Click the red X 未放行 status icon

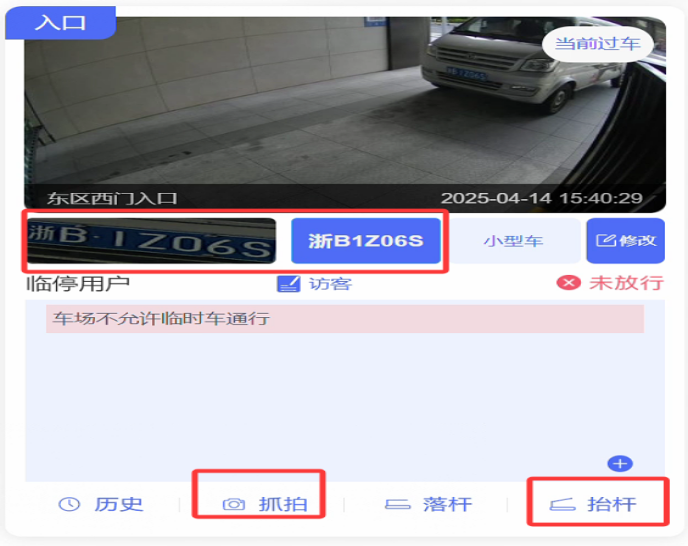pos(569,283)
